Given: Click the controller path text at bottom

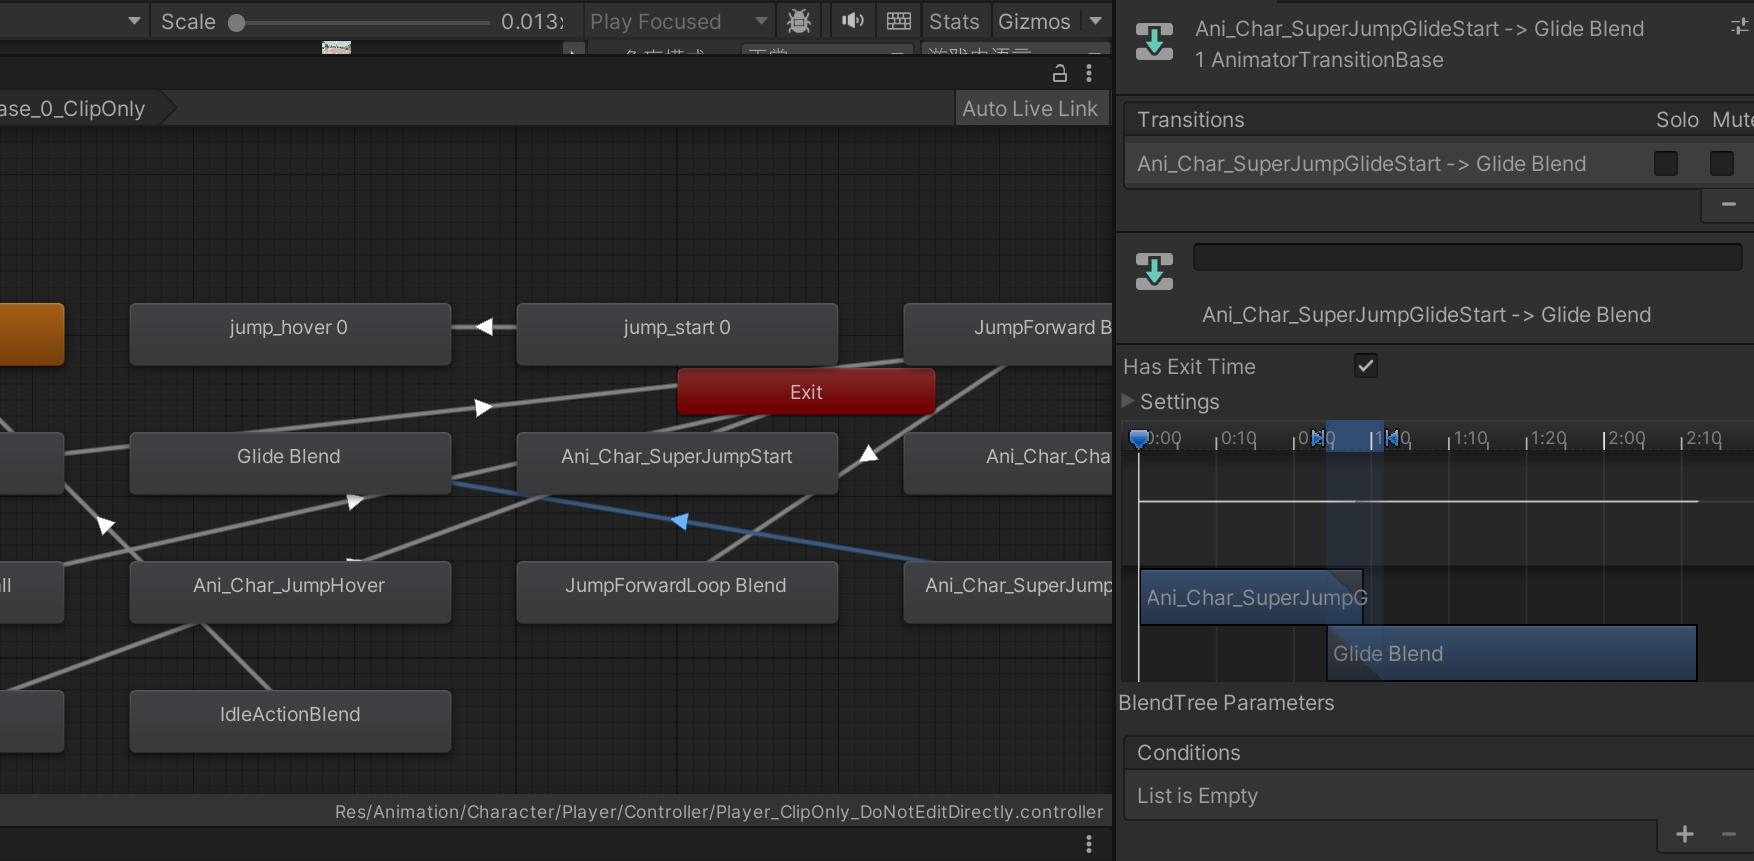Looking at the screenshot, I should tap(719, 811).
